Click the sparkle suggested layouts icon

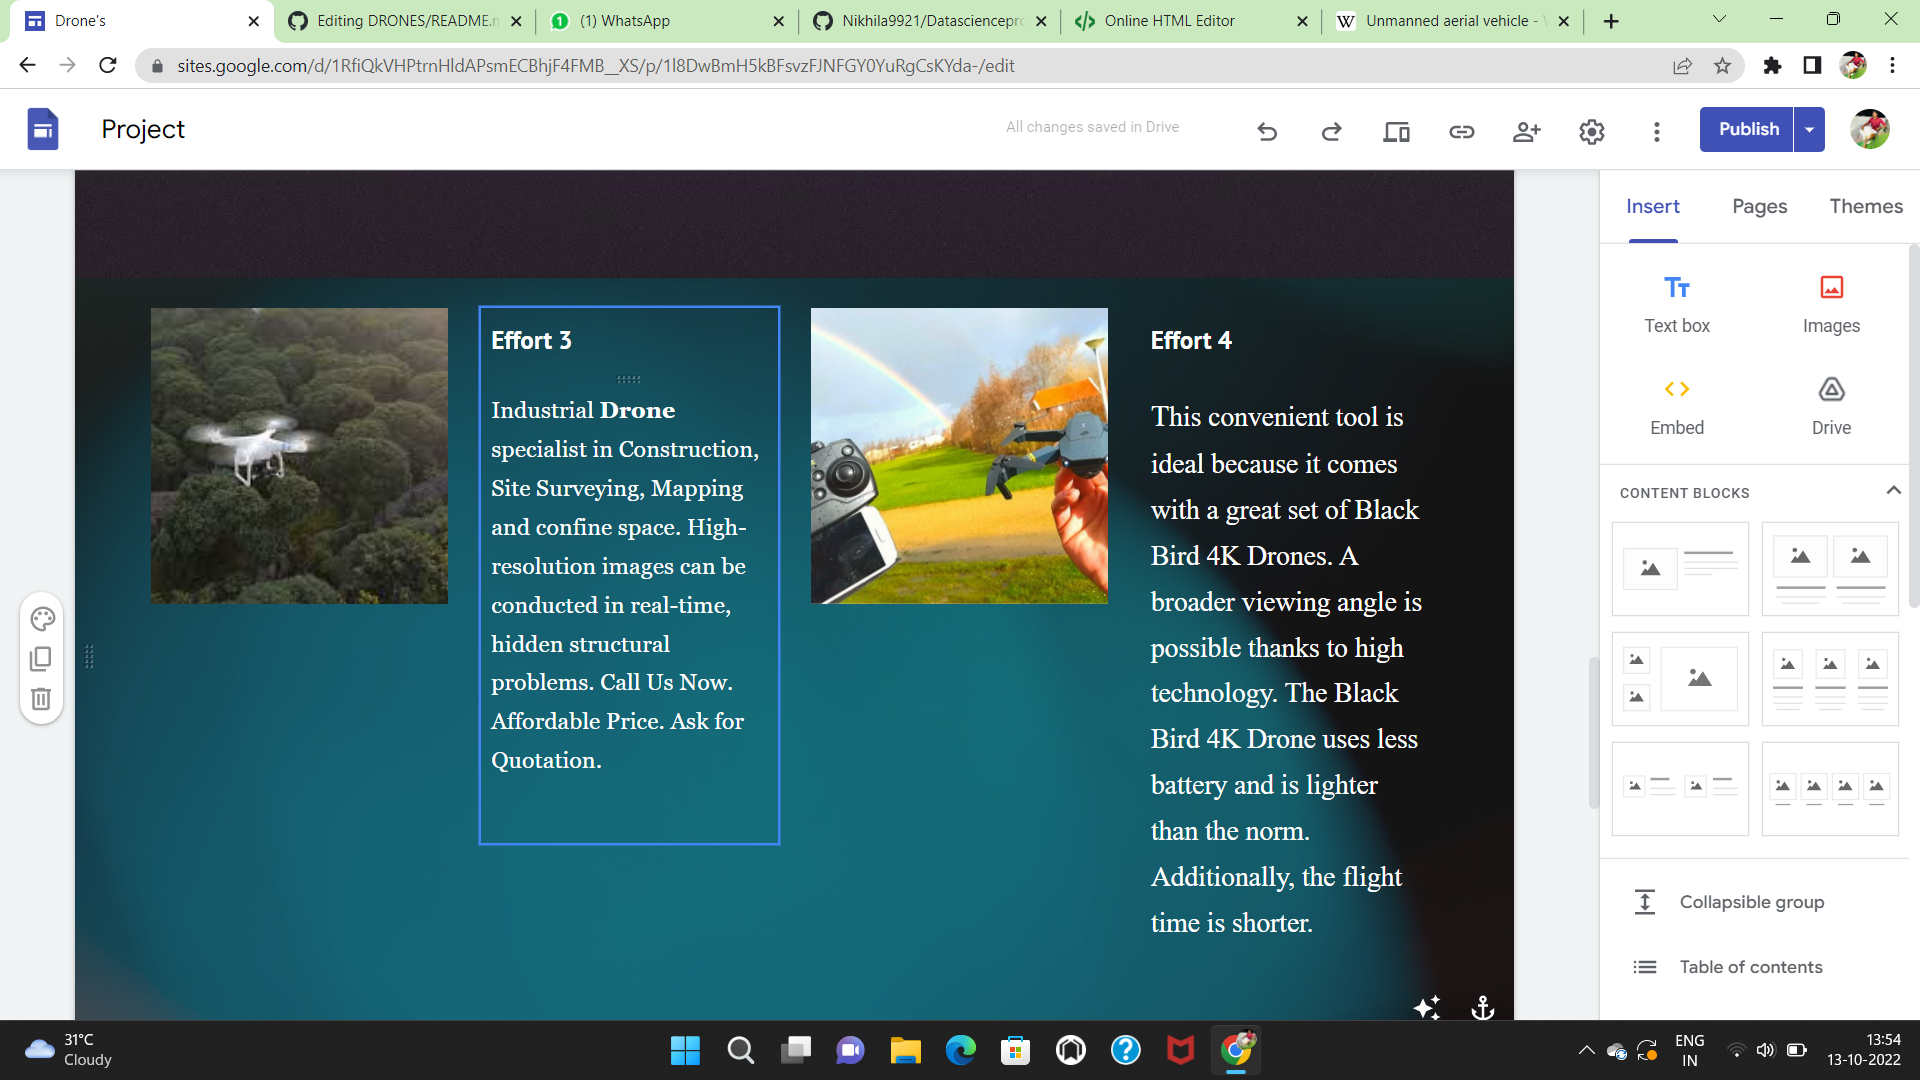coord(1428,1007)
